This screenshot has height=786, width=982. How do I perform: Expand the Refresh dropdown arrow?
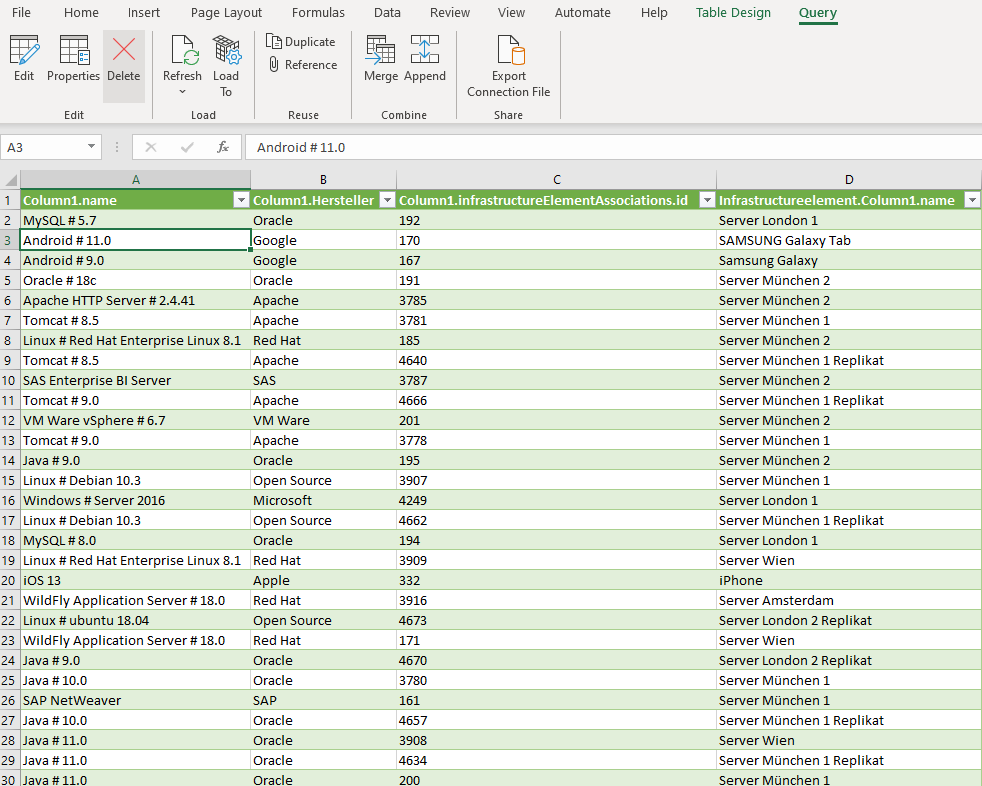point(182,92)
